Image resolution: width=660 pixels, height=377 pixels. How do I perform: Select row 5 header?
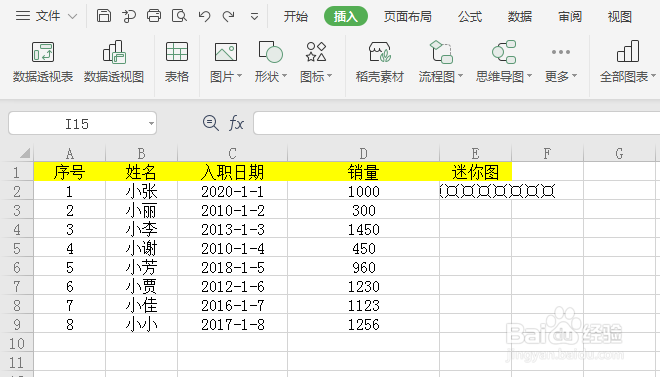pos(16,248)
